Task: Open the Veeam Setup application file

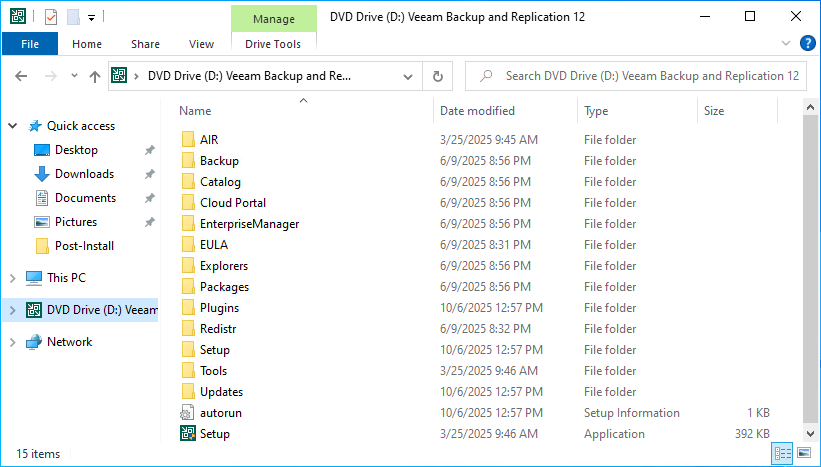Action: point(214,434)
